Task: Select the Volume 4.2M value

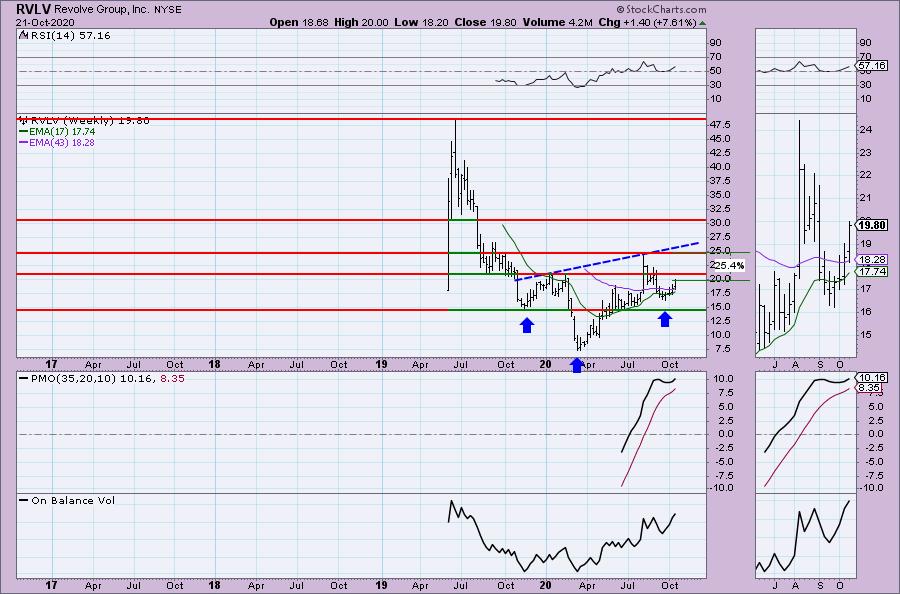Action: 557,22
